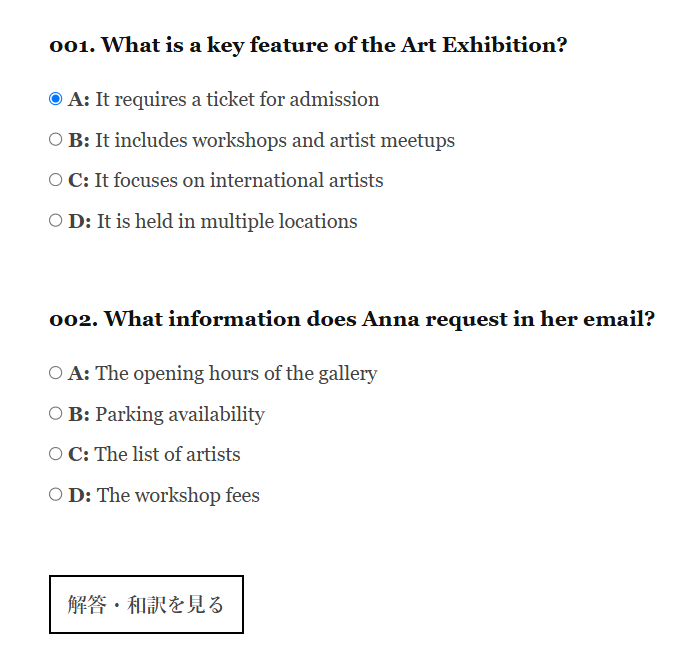Click the text "It is held in multiple locations"
The width and height of the screenshot is (684, 660).
tap(227, 222)
